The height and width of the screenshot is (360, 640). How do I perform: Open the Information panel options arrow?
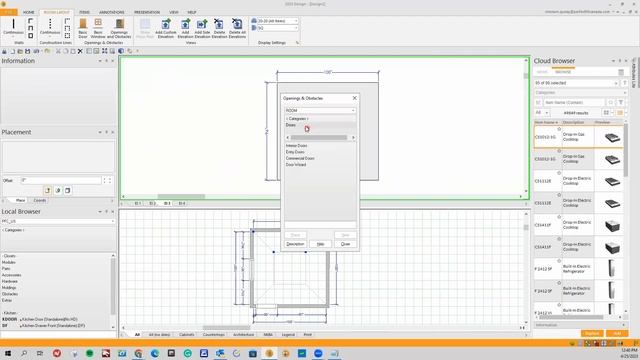(100, 61)
